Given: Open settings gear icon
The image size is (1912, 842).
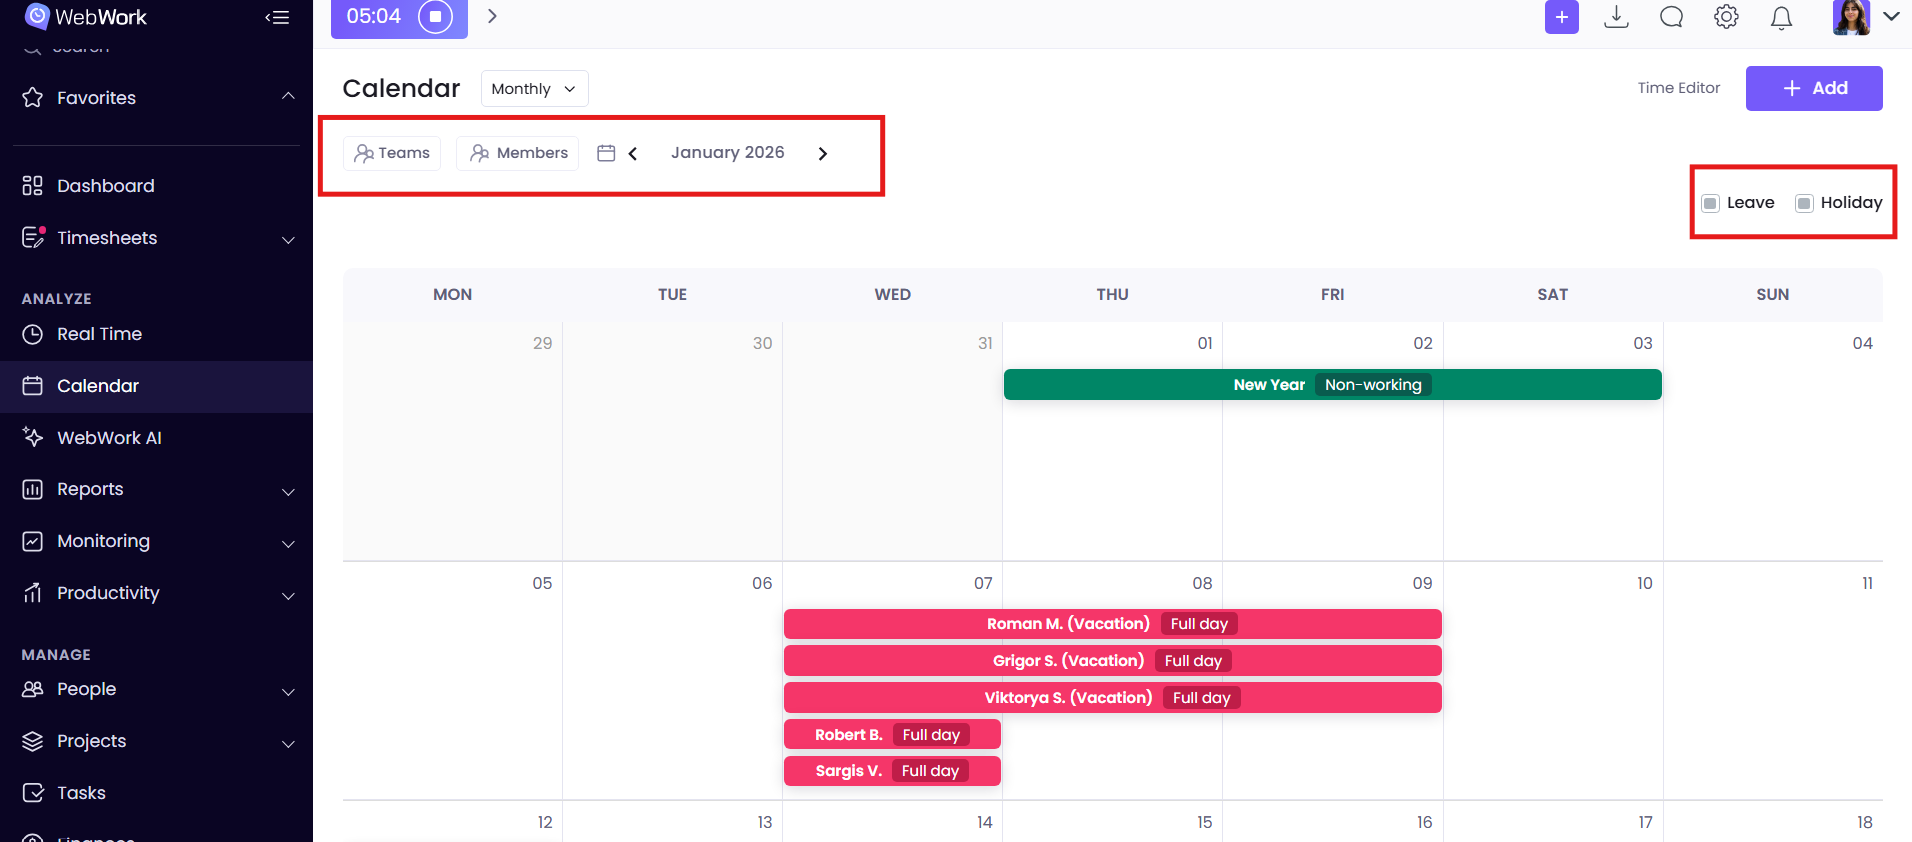Looking at the screenshot, I should (x=1726, y=17).
